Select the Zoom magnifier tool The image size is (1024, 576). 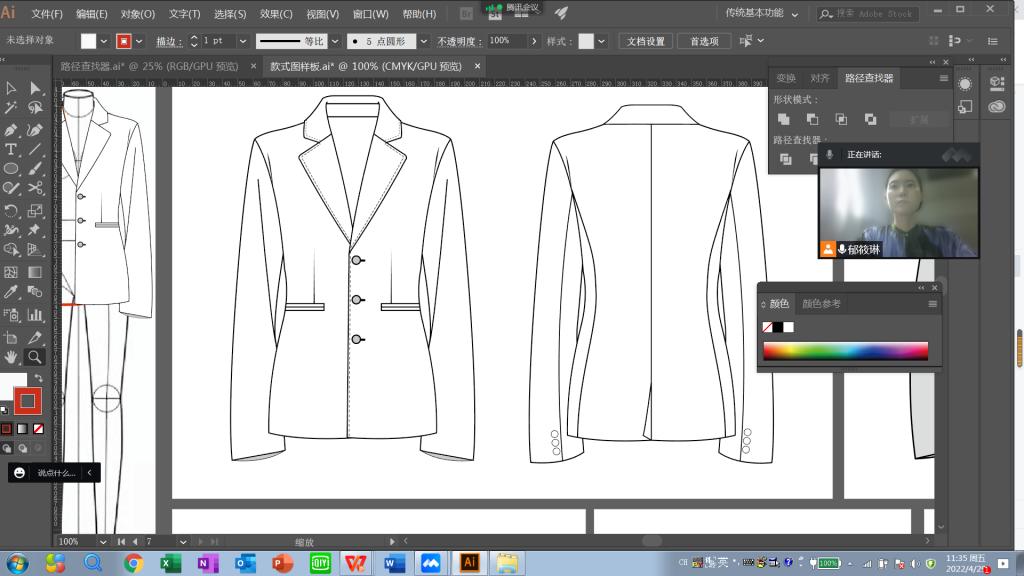pos(35,357)
